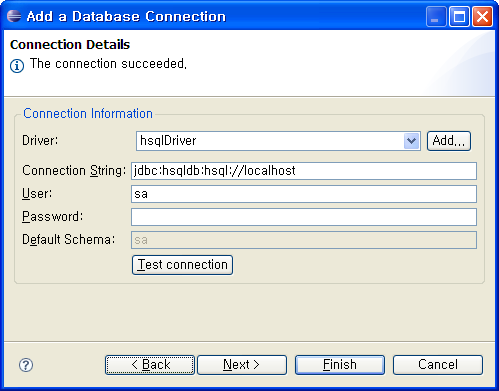
Task: Click the blue information icon beside success message
Action: pos(17,66)
